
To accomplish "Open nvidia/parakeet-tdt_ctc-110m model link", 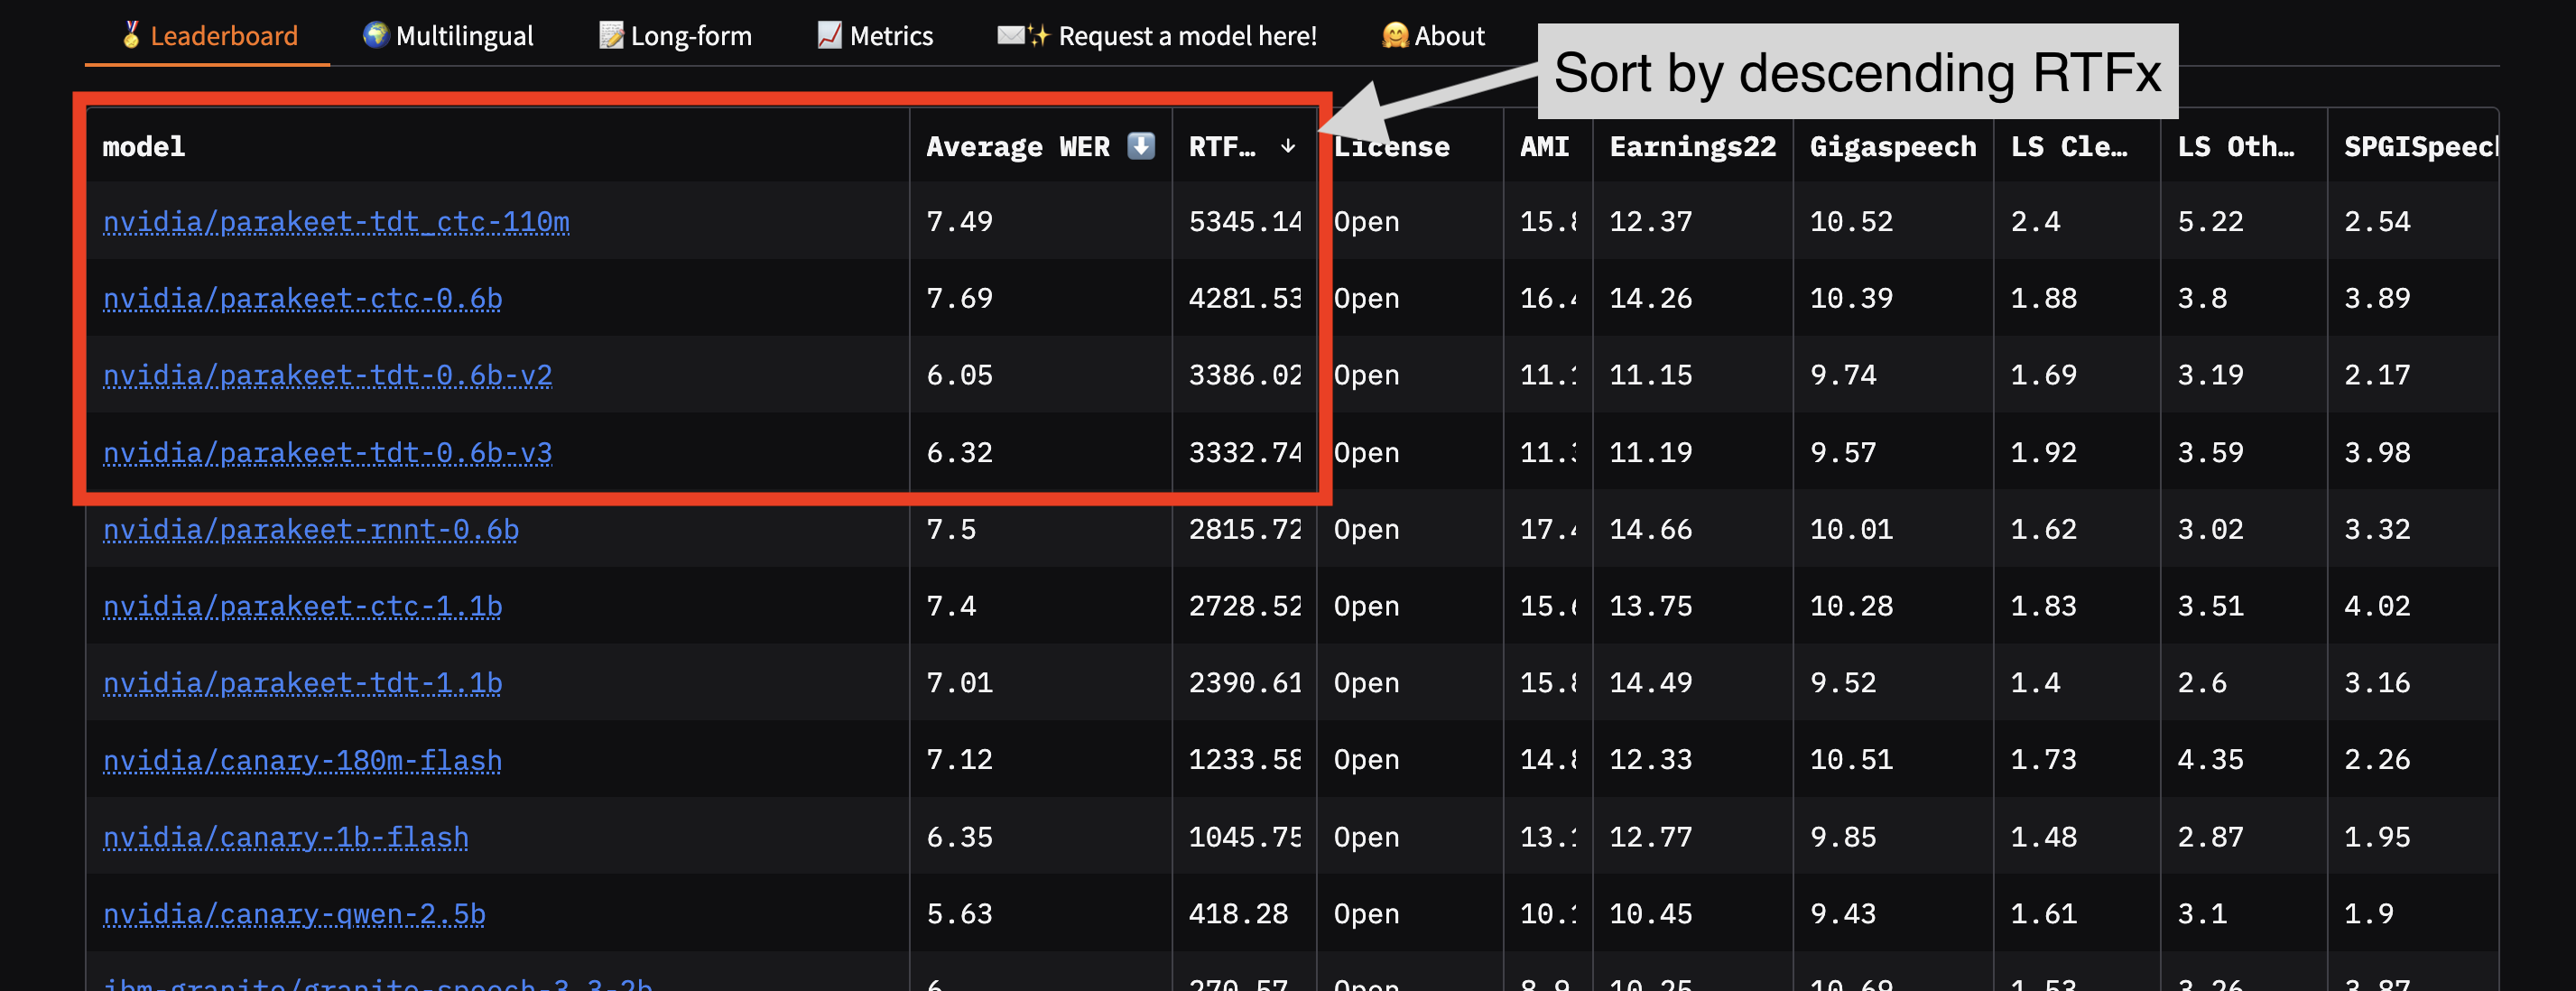I will [x=336, y=221].
